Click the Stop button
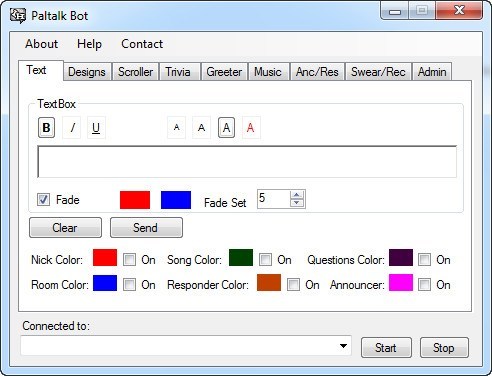Image resolution: width=492 pixels, height=376 pixels. point(444,348)
